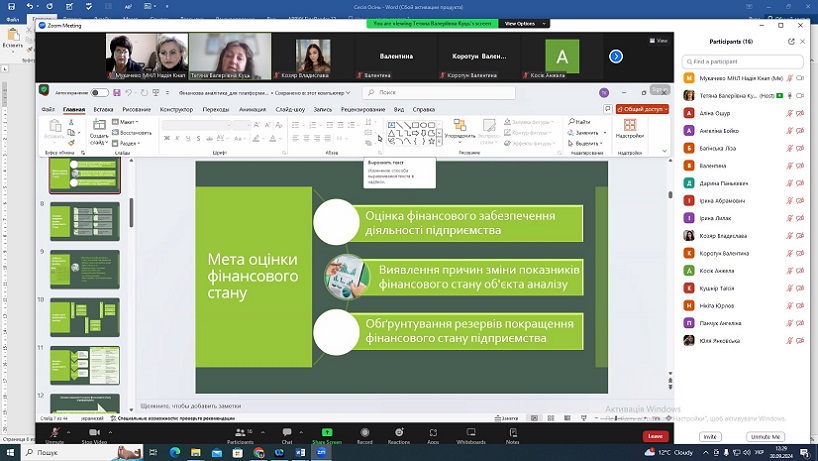Click the Восстановить reset button
This screenshot has height=461, width=818.
(131, 132)
